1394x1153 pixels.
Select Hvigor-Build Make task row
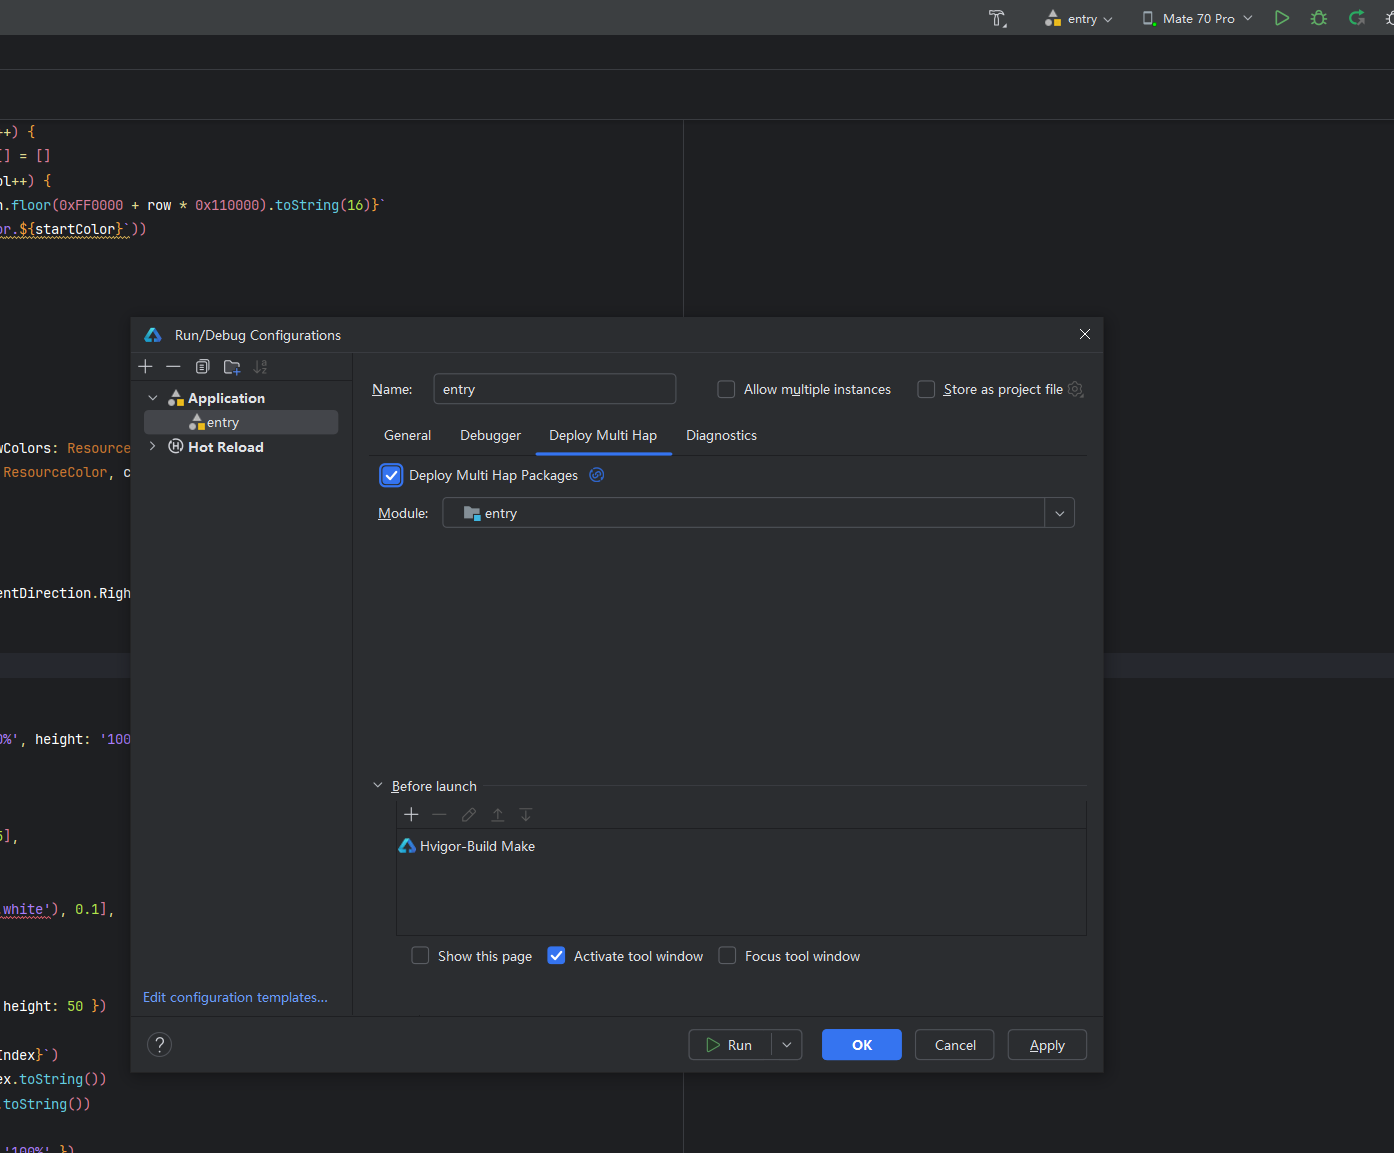pyautogui.click(x=741, y=846)
